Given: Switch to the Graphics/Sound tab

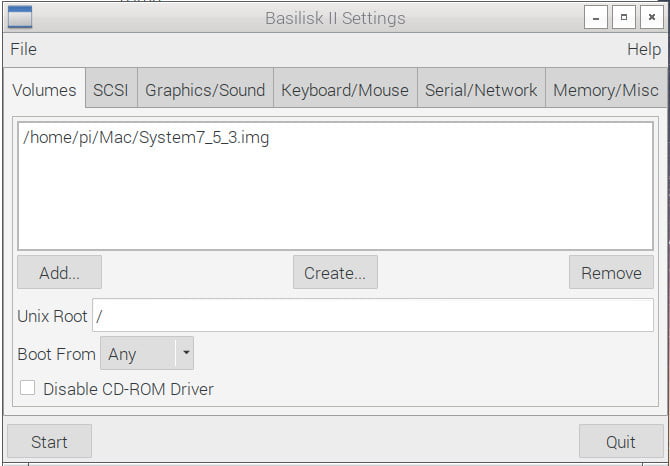Looking at the screenshot, I should (205, 90).
